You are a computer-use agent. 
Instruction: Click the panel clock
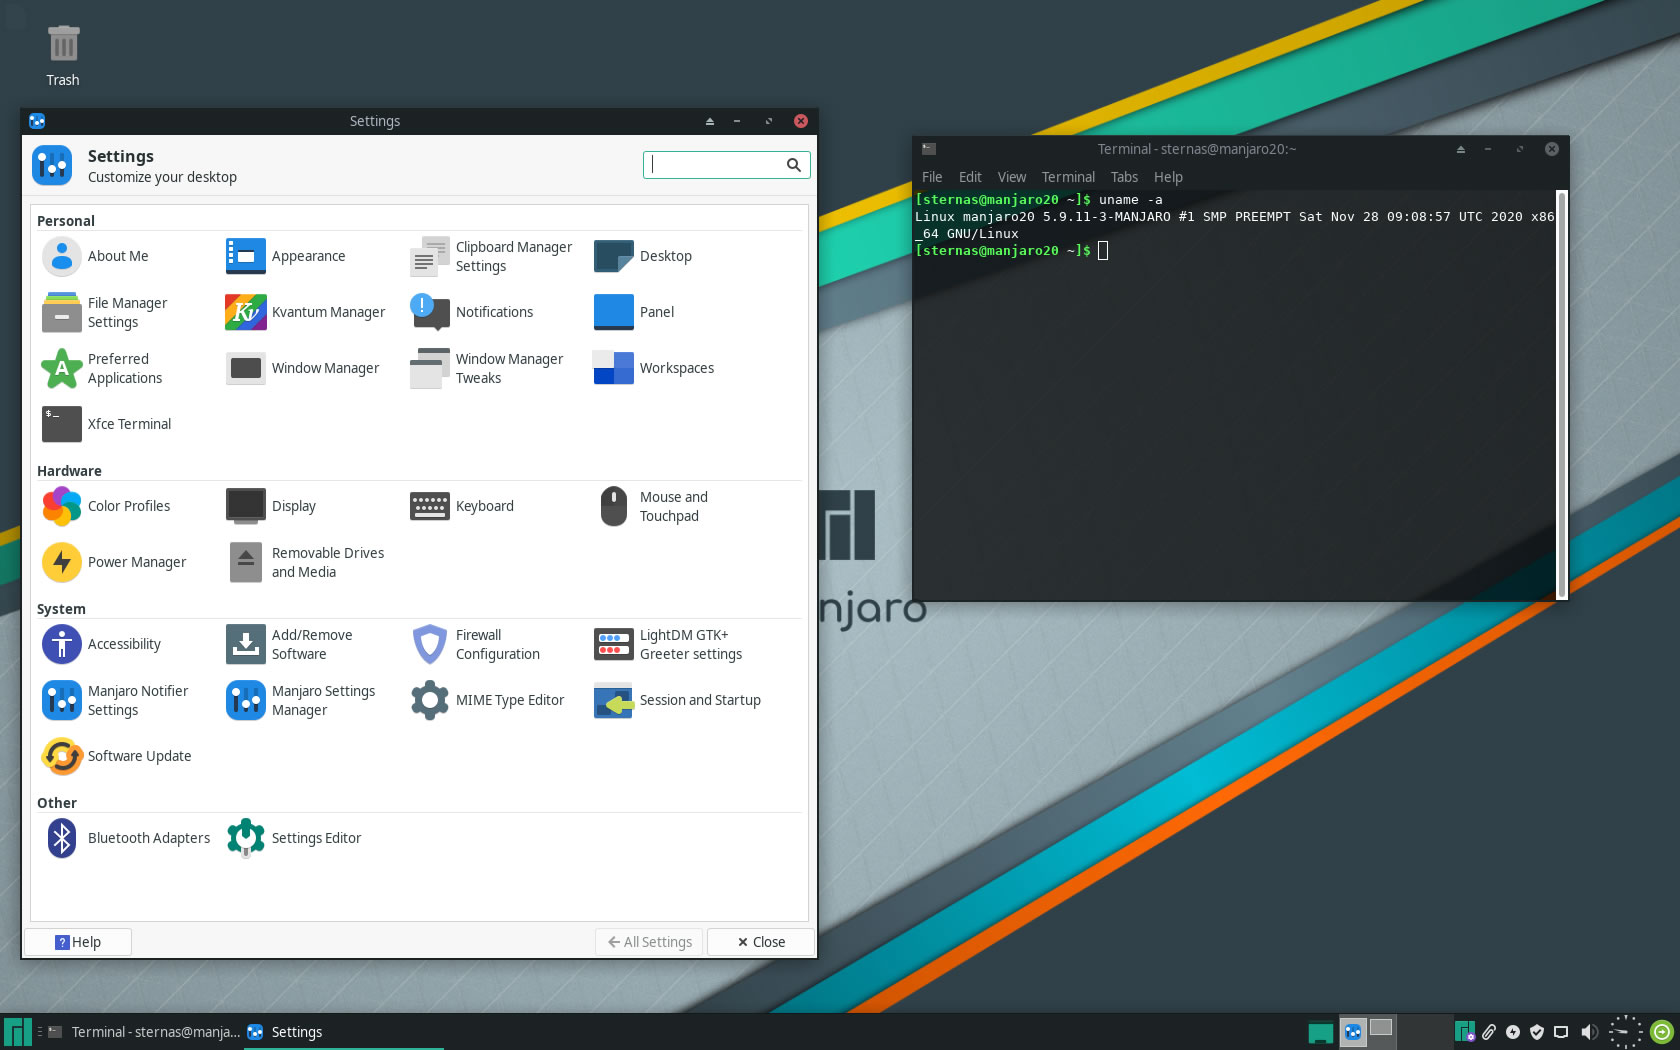coord(1626,1032)
